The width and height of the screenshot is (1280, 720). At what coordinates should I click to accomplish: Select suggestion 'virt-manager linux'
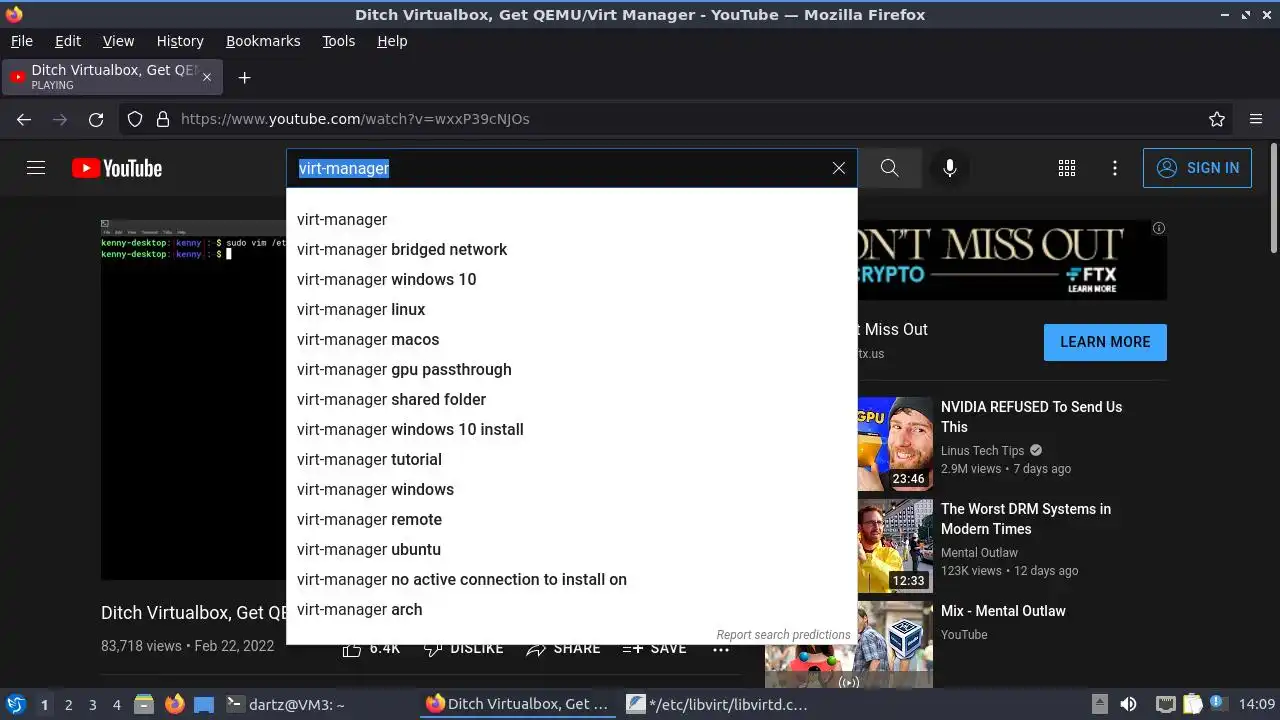571,309
